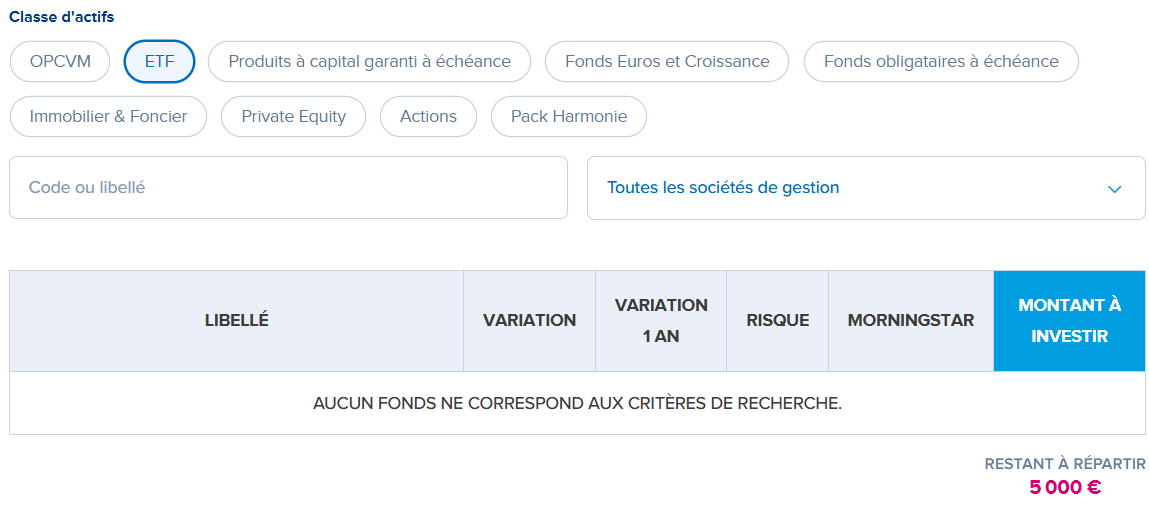Select Fonds obligataires à échéance filter

pos(941,62)
